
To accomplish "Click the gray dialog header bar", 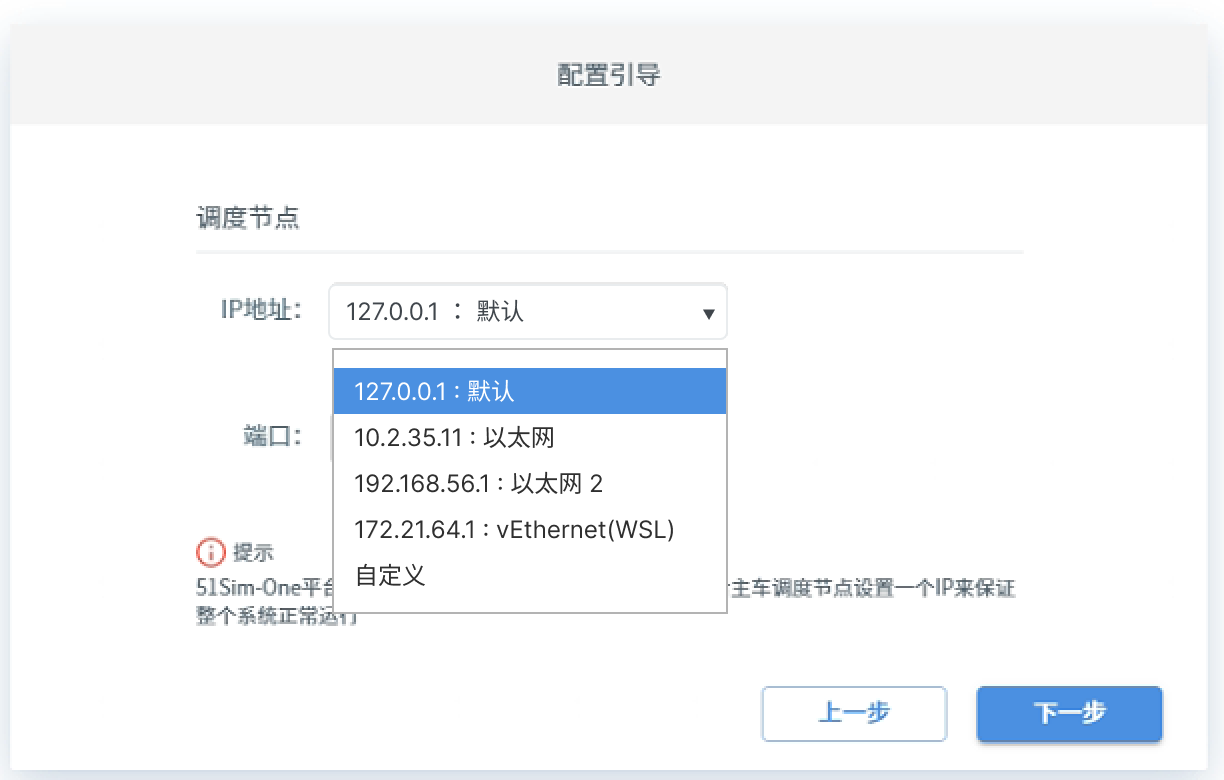I will 300,75.
